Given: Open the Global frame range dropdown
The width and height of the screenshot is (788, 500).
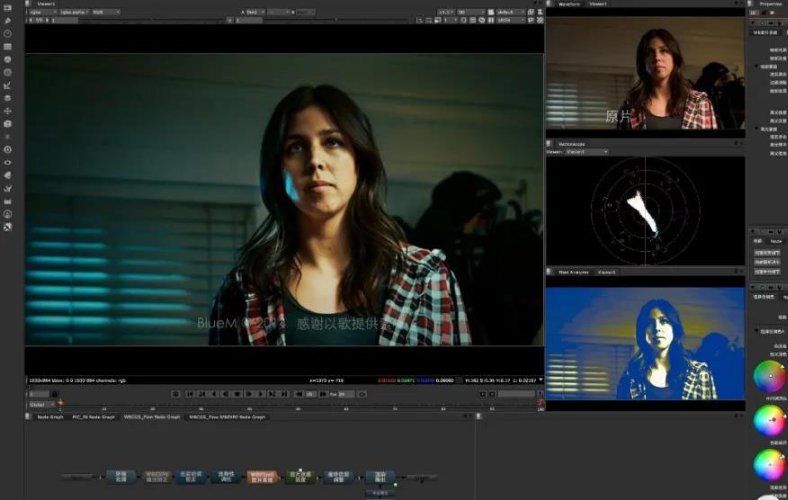Looking at the screenshot, I should point(42,405).
